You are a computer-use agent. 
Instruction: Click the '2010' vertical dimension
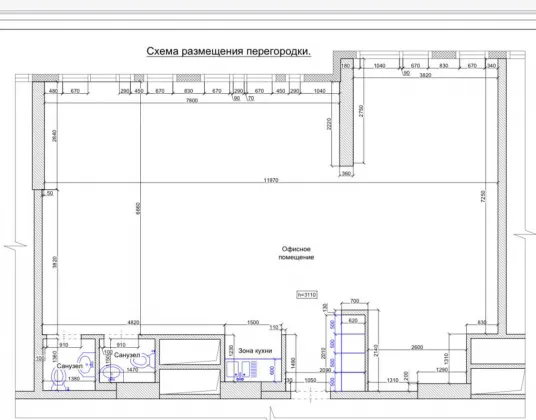pyautogui.click(x=323, y=353)
